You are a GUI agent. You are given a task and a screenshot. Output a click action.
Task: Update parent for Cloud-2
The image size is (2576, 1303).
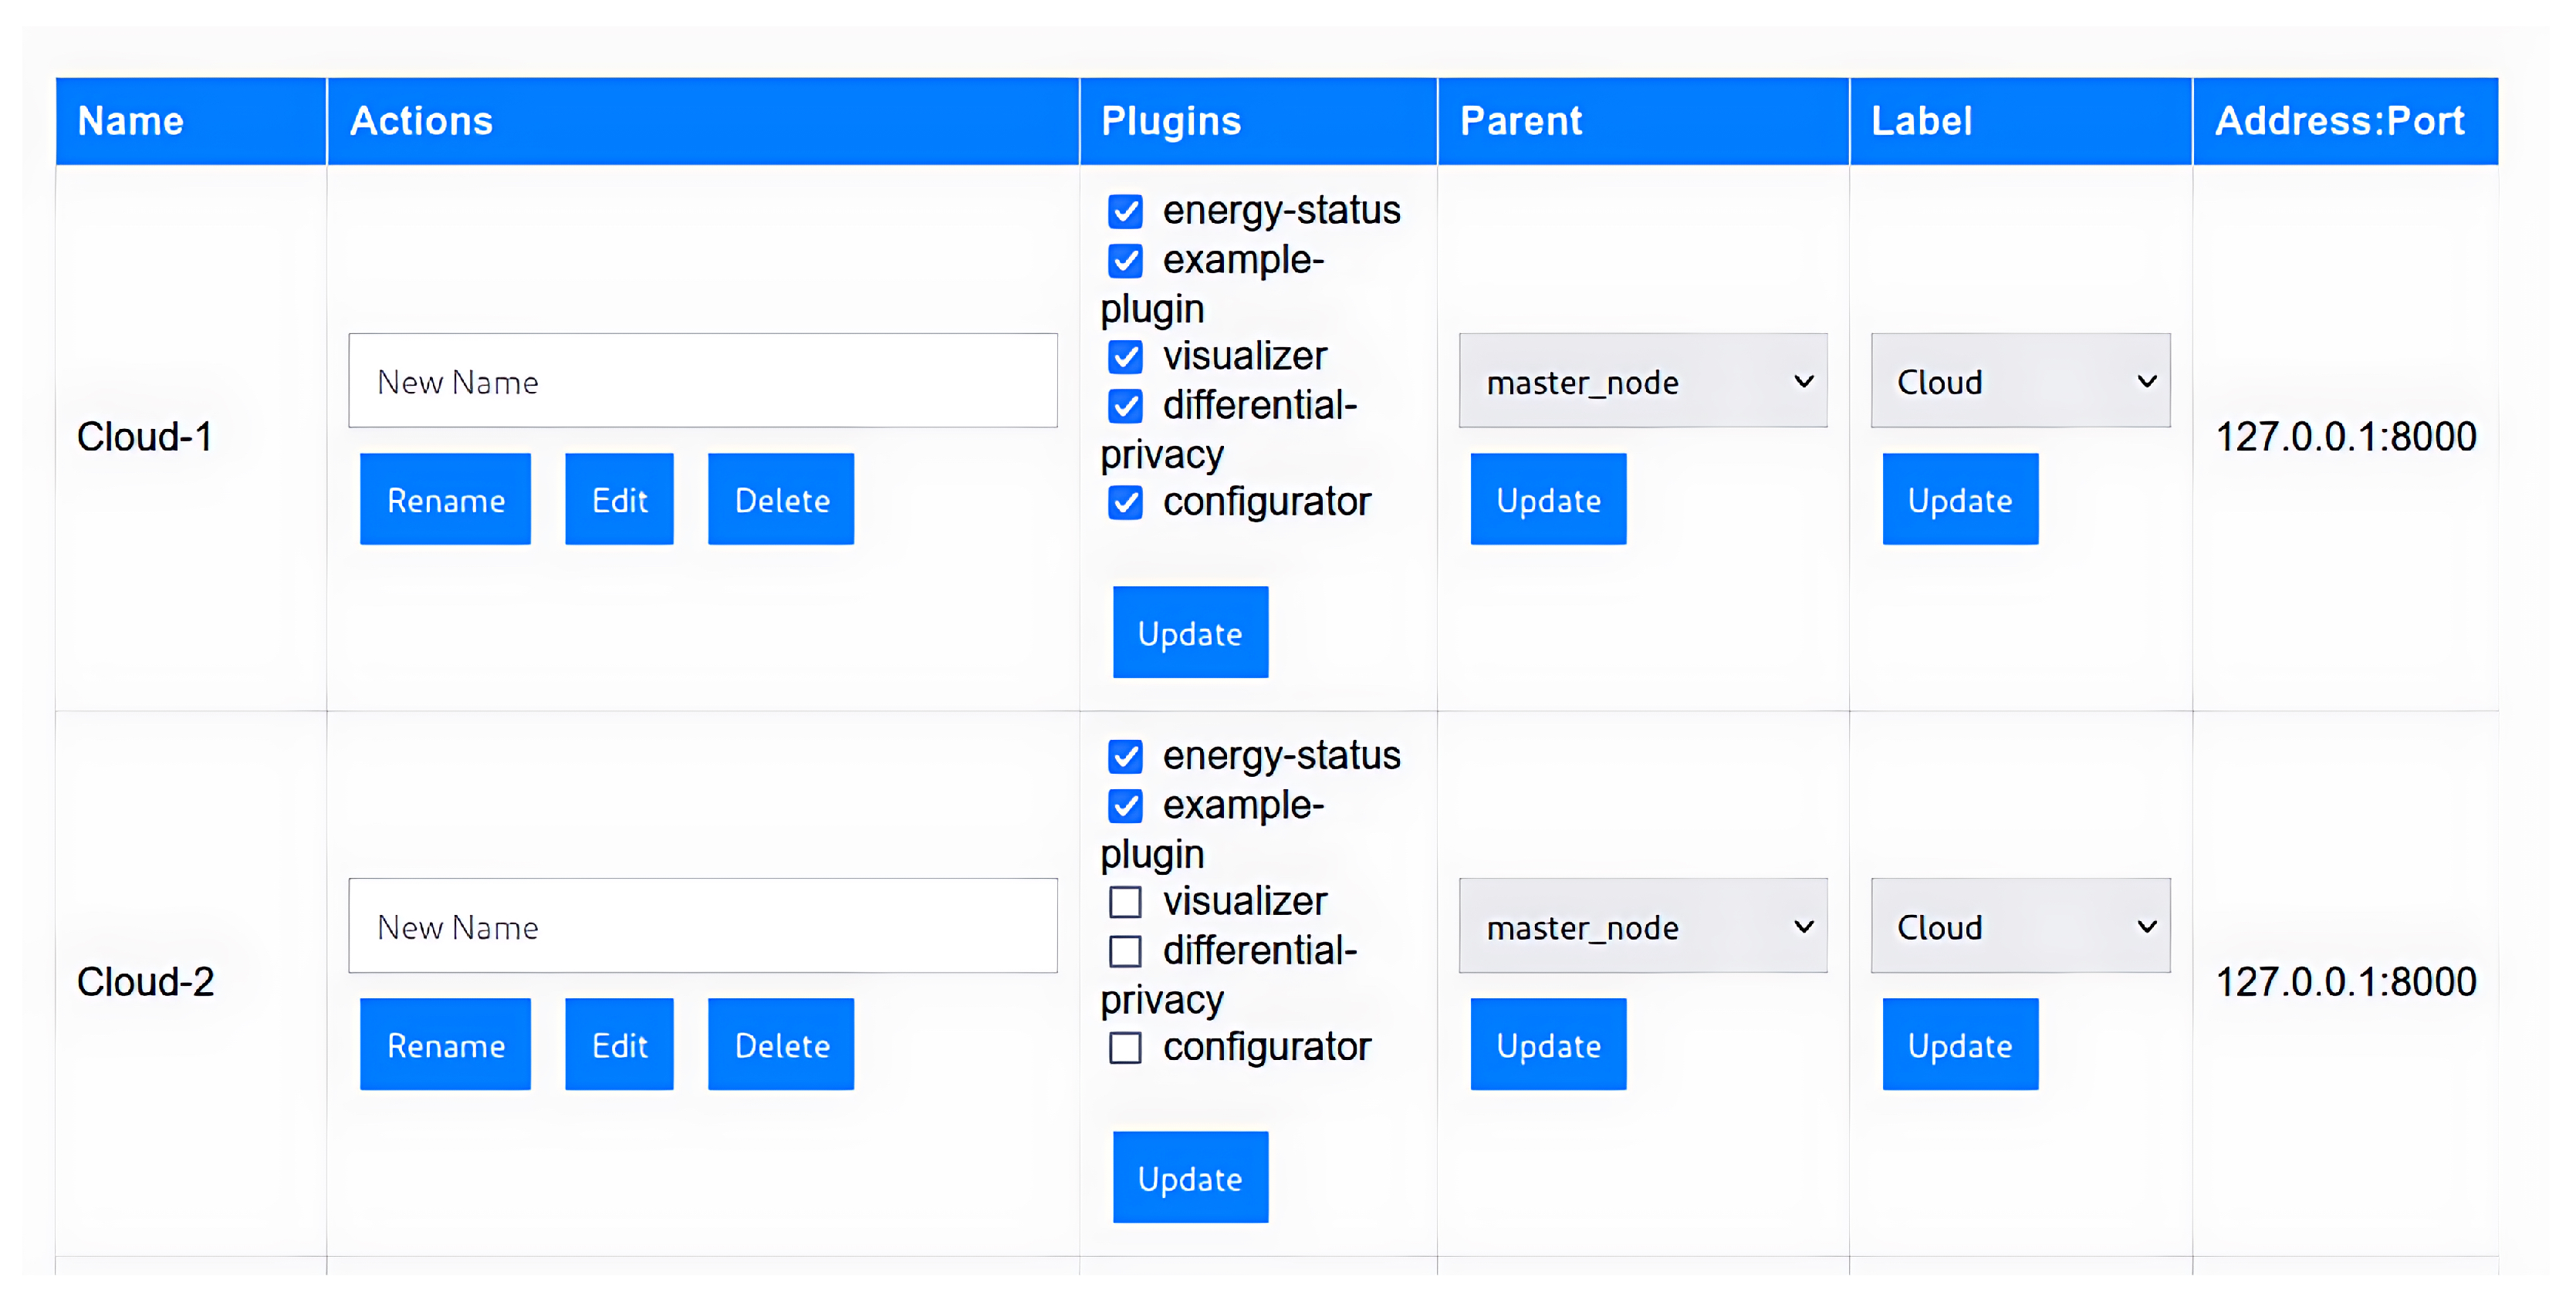coord(1548,1044)
